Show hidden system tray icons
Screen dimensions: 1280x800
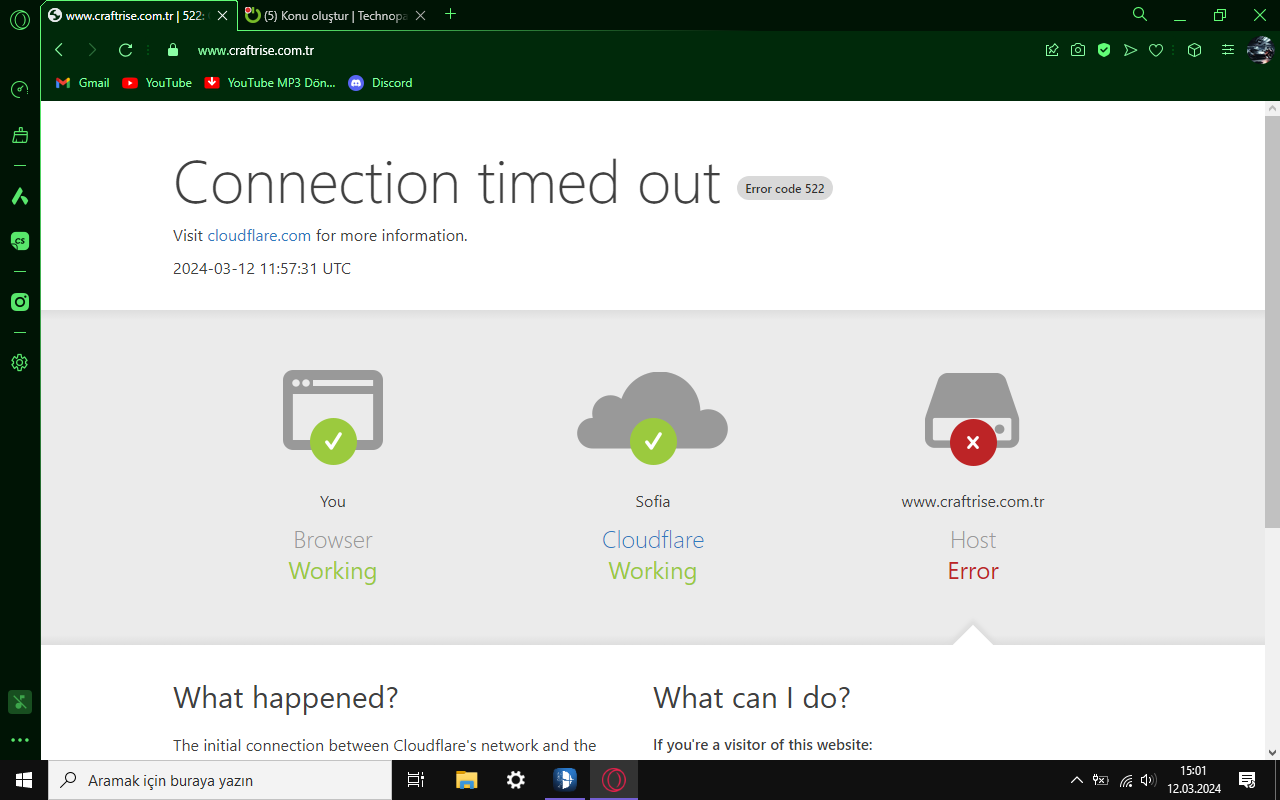[x=1076, y=780]
